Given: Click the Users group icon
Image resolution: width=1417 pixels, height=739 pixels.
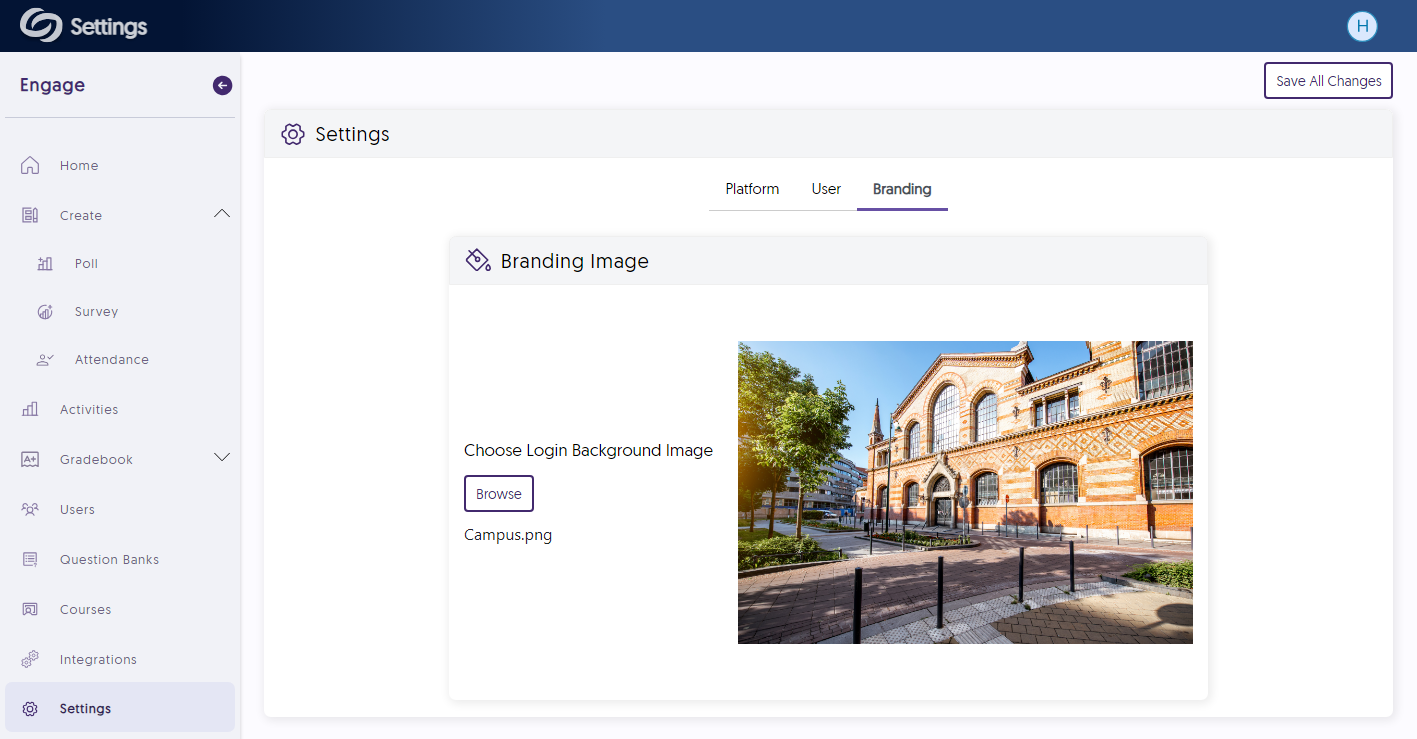Looking at the screenshot, I should [30, 510].
